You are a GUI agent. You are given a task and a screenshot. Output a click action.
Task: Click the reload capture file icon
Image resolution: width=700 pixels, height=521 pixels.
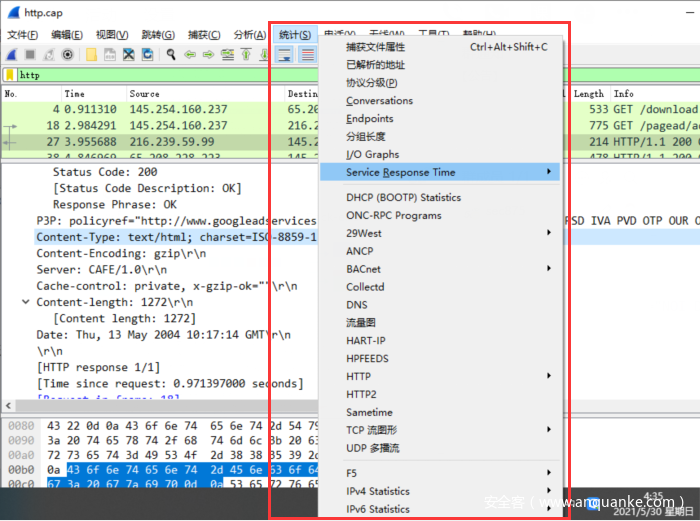coord(148,55)
